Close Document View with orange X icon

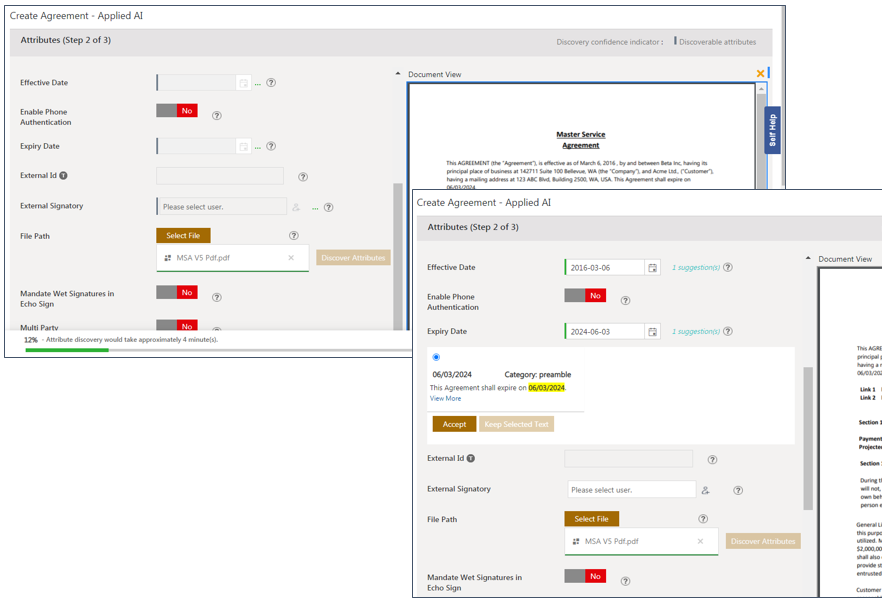[760, 73]
